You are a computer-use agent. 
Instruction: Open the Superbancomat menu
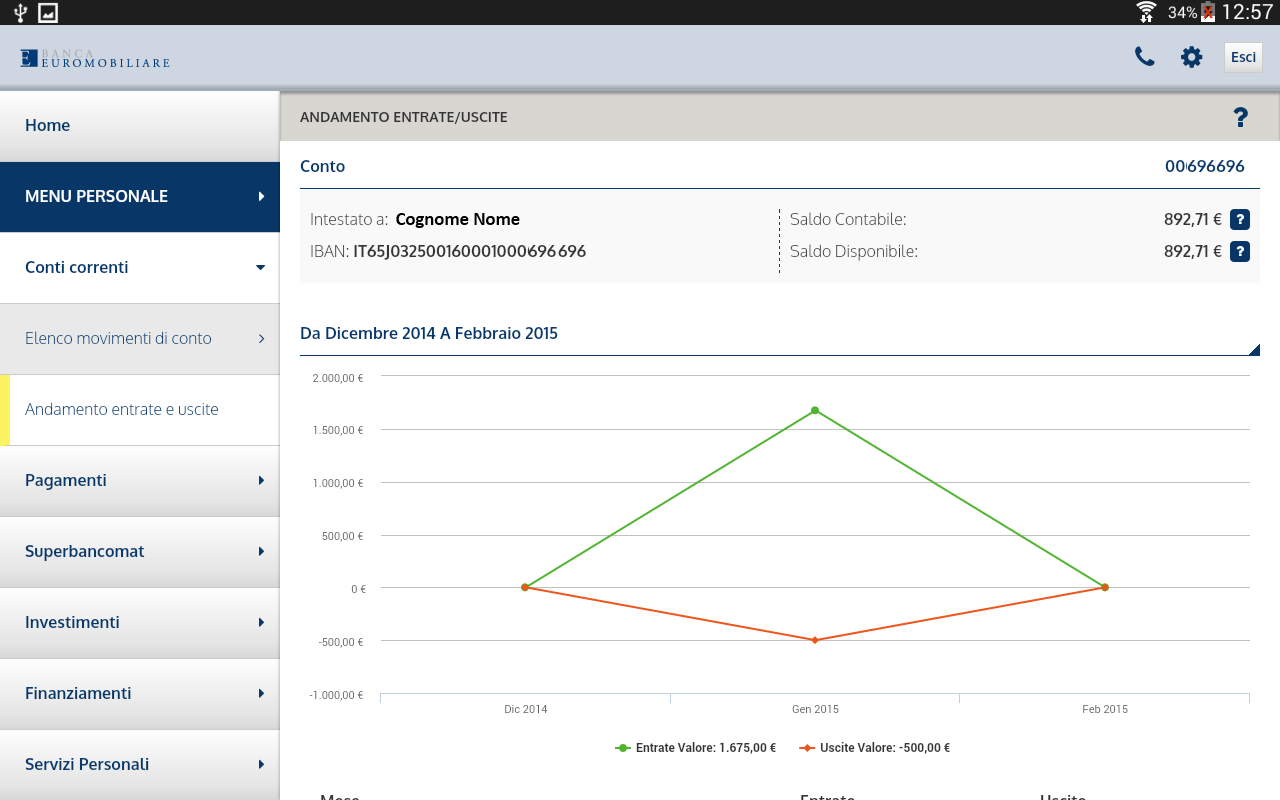pyautogui.click(x=140, y=552)
